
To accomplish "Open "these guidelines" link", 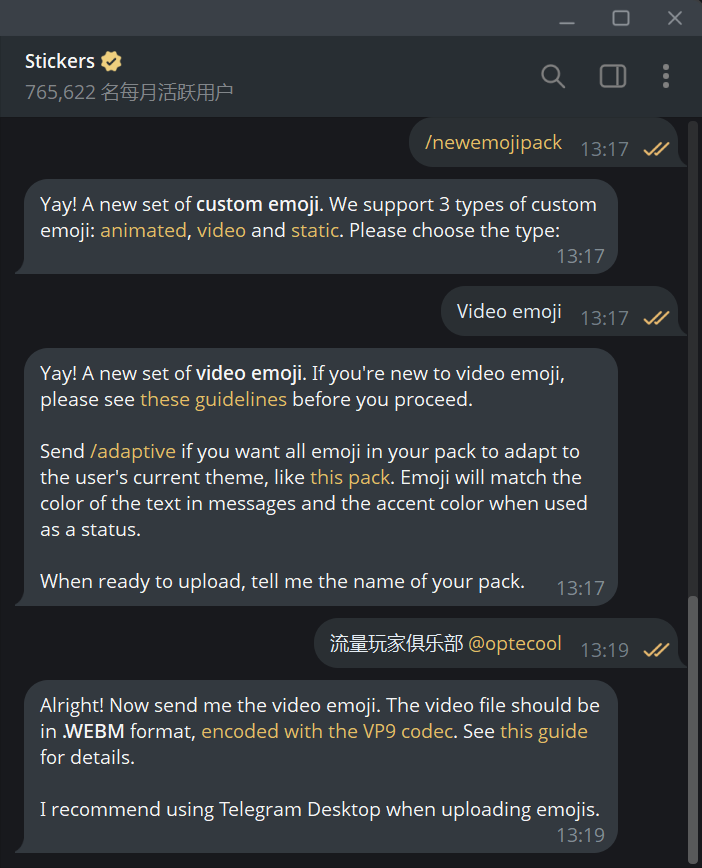I will pos(213,399).
